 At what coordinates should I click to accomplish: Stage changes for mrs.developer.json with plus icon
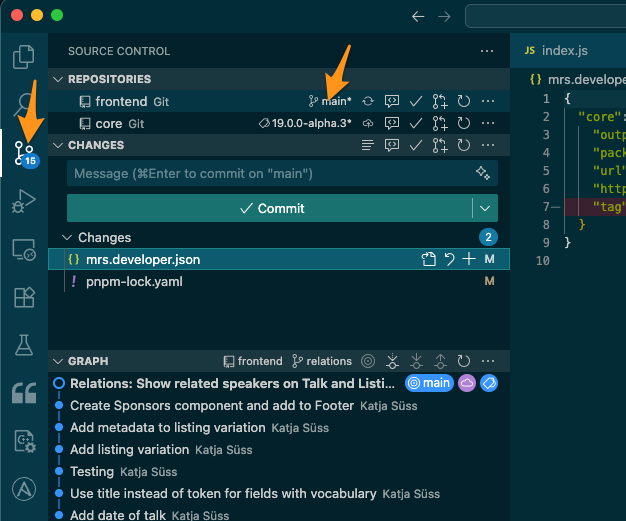click(469, 260)
